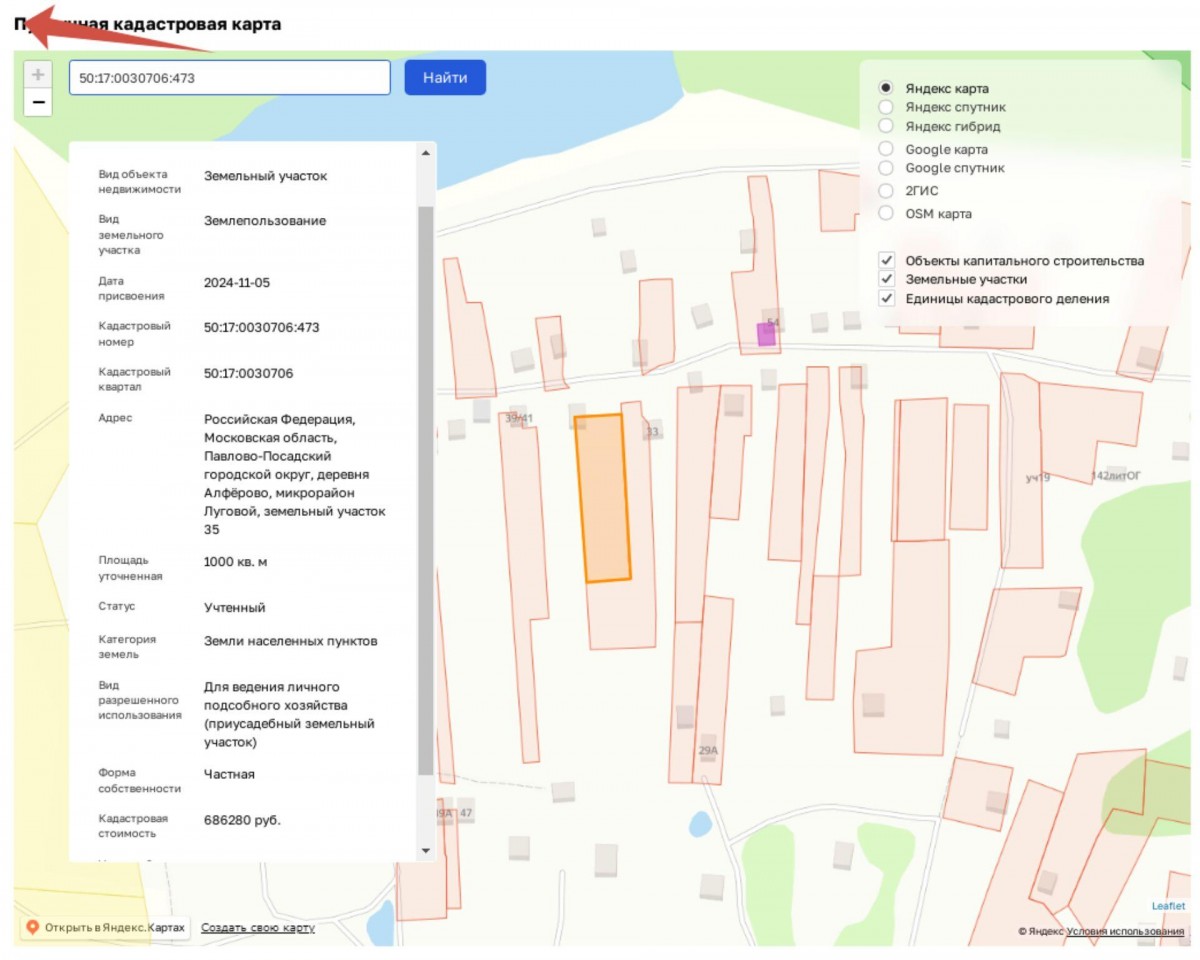Click the info panel scrollbar thumb

(426, 490)
